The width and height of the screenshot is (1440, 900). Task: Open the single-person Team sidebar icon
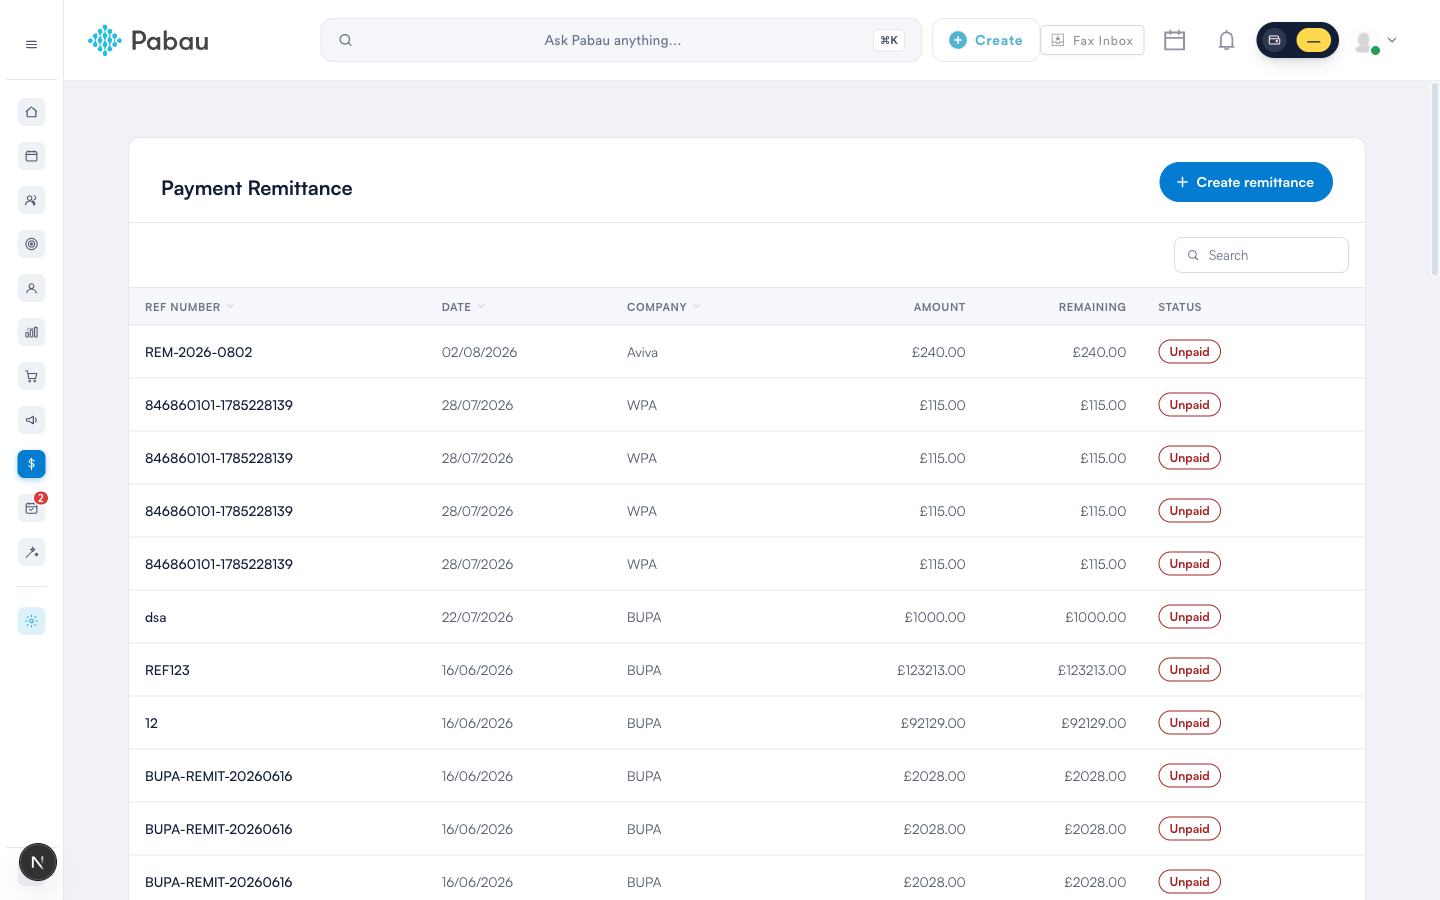point(31,288)
